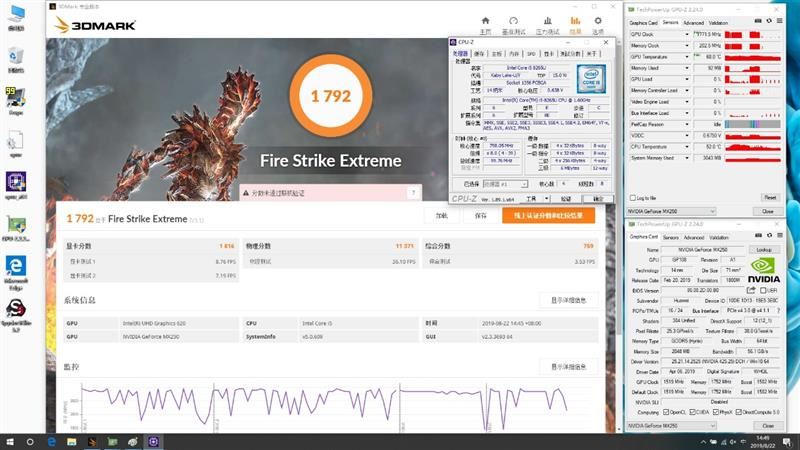Click the CPU-Z taskbar icon
Screen dimensions: 800x450
click(153, 442)
